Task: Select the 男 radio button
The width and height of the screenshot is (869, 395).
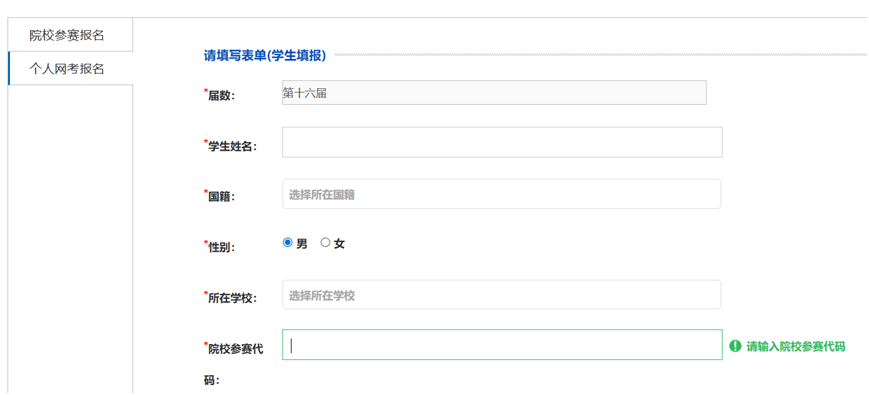Action: pyautogui.click(x=287, y=243)
